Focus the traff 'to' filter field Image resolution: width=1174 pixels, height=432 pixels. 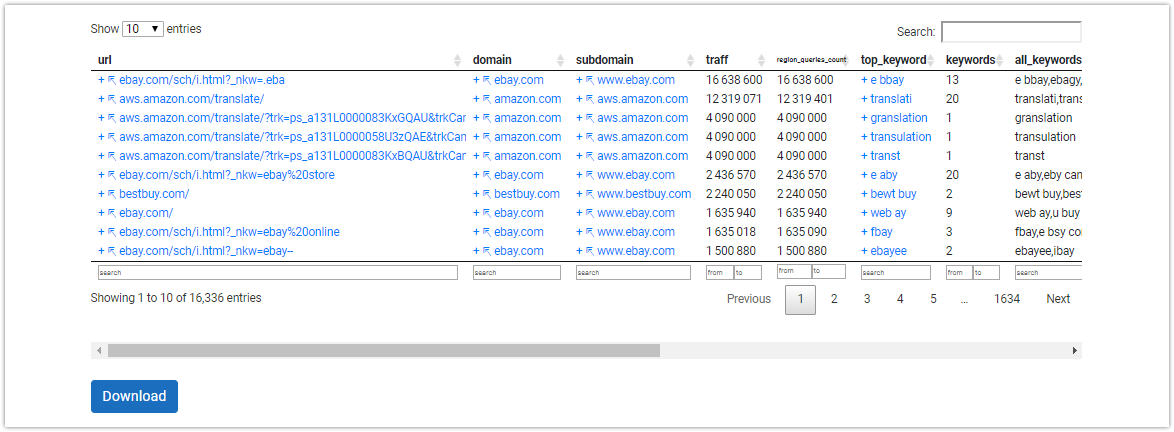click(x=747, y=273)
